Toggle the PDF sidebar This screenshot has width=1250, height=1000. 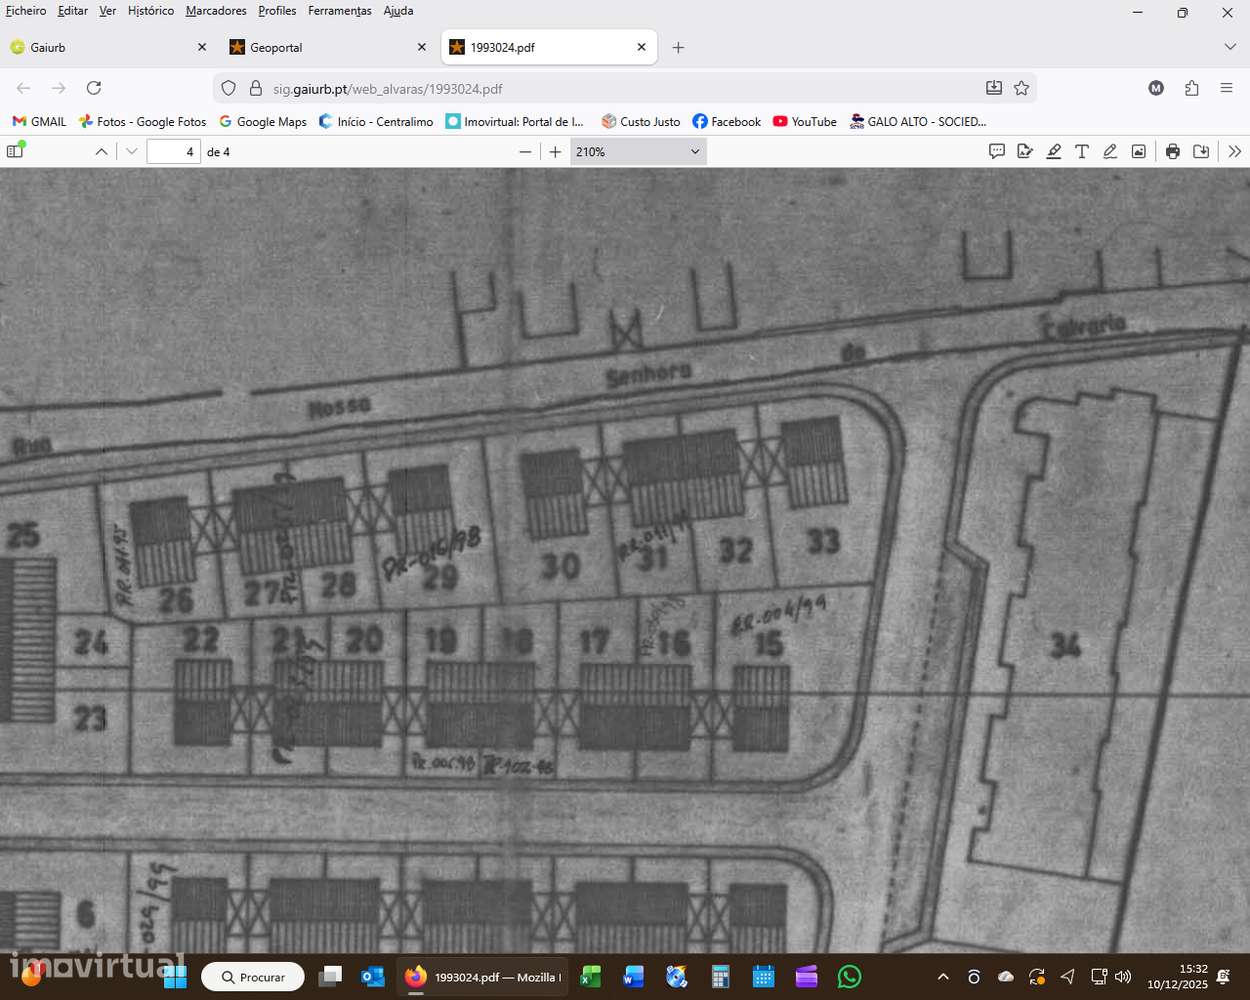(15, 151)
